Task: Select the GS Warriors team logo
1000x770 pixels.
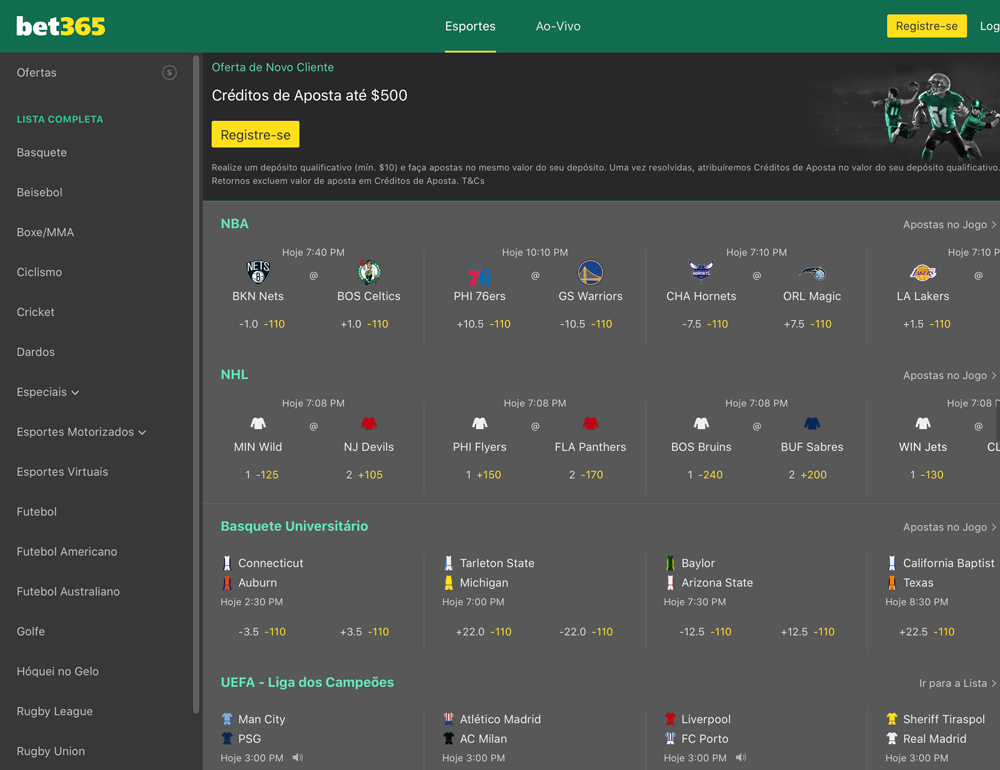Action: [x=590, y=272]
